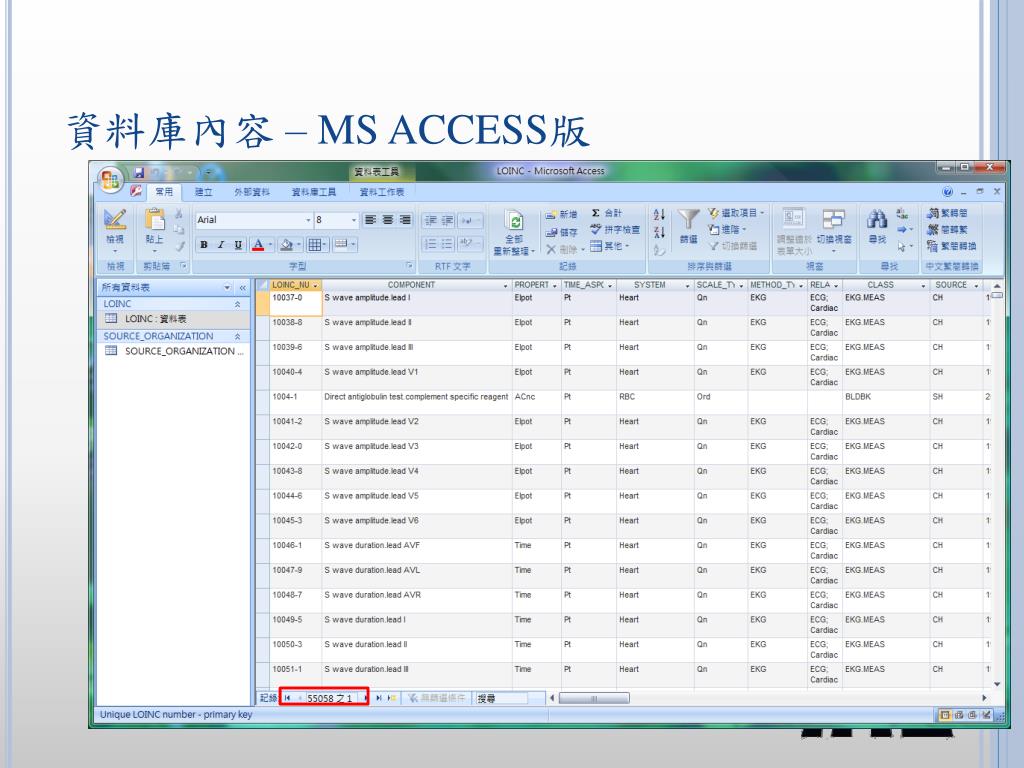Open the 所有資料表 navigation pane dropdown
Viewport: 1024px width, 768px height.
pyautogui.click(x=227, y=287)
